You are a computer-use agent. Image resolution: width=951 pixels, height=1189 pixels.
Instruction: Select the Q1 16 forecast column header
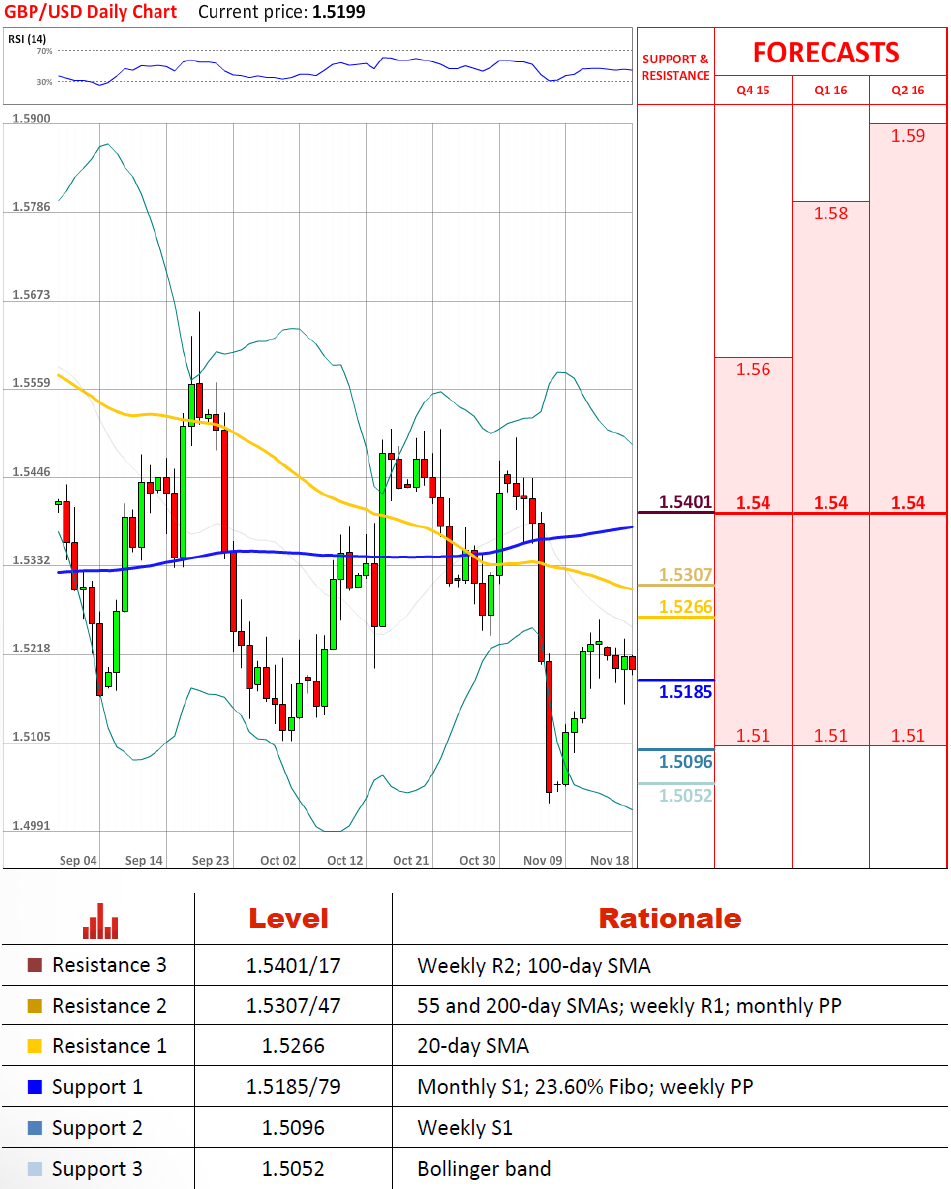tap(831, 90)
